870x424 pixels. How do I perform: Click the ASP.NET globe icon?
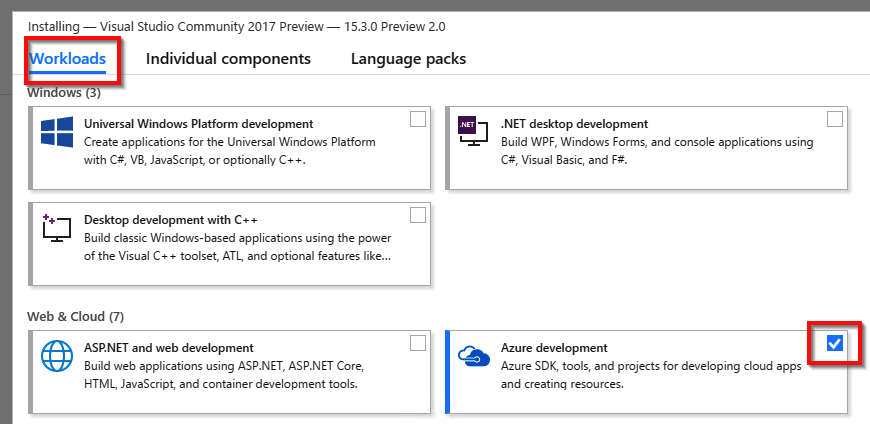tap(57, 356)
